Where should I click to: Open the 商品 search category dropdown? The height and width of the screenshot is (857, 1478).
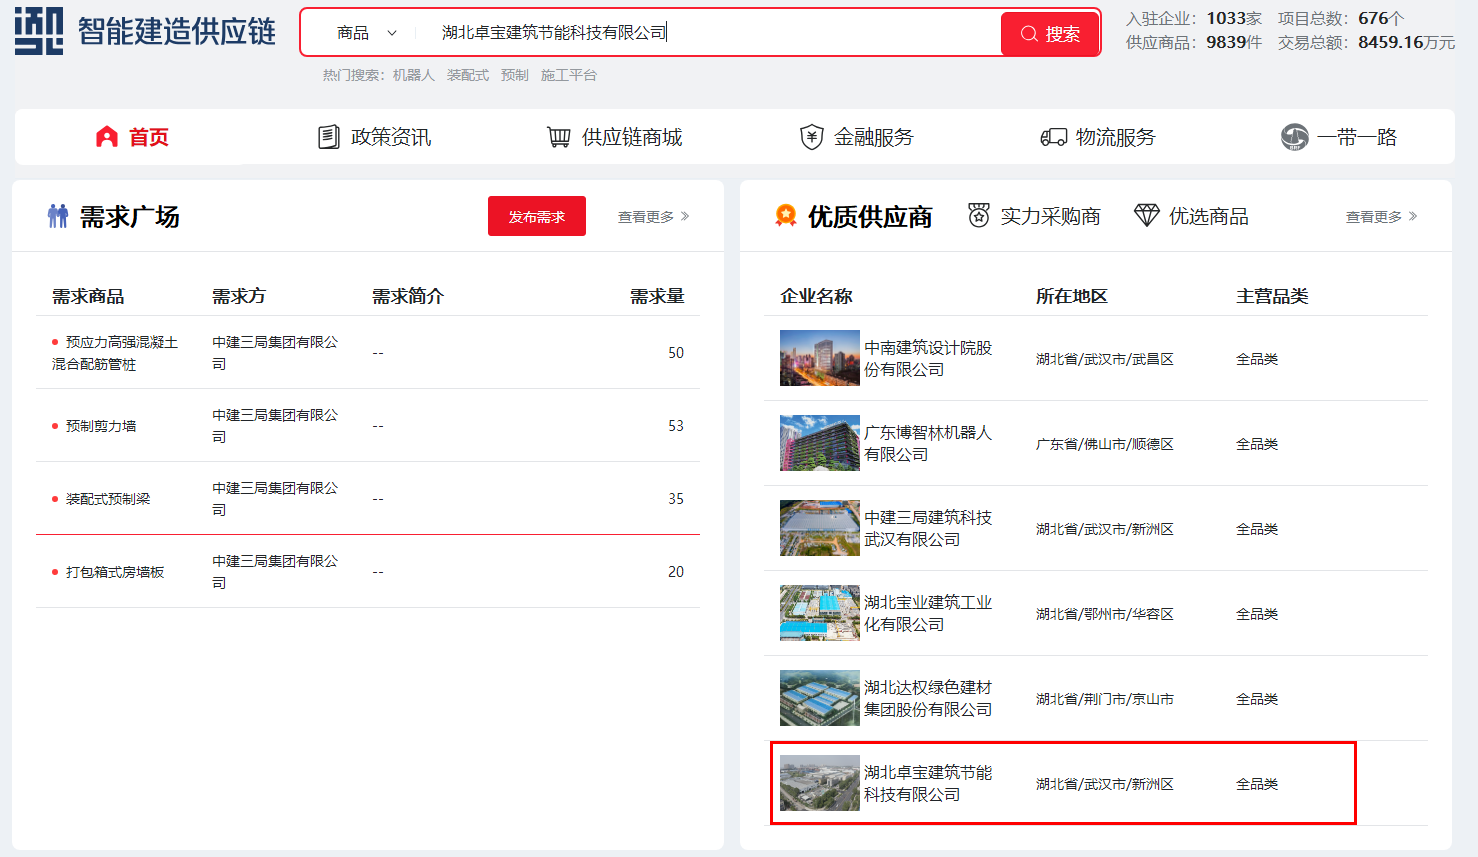[367, 33]
